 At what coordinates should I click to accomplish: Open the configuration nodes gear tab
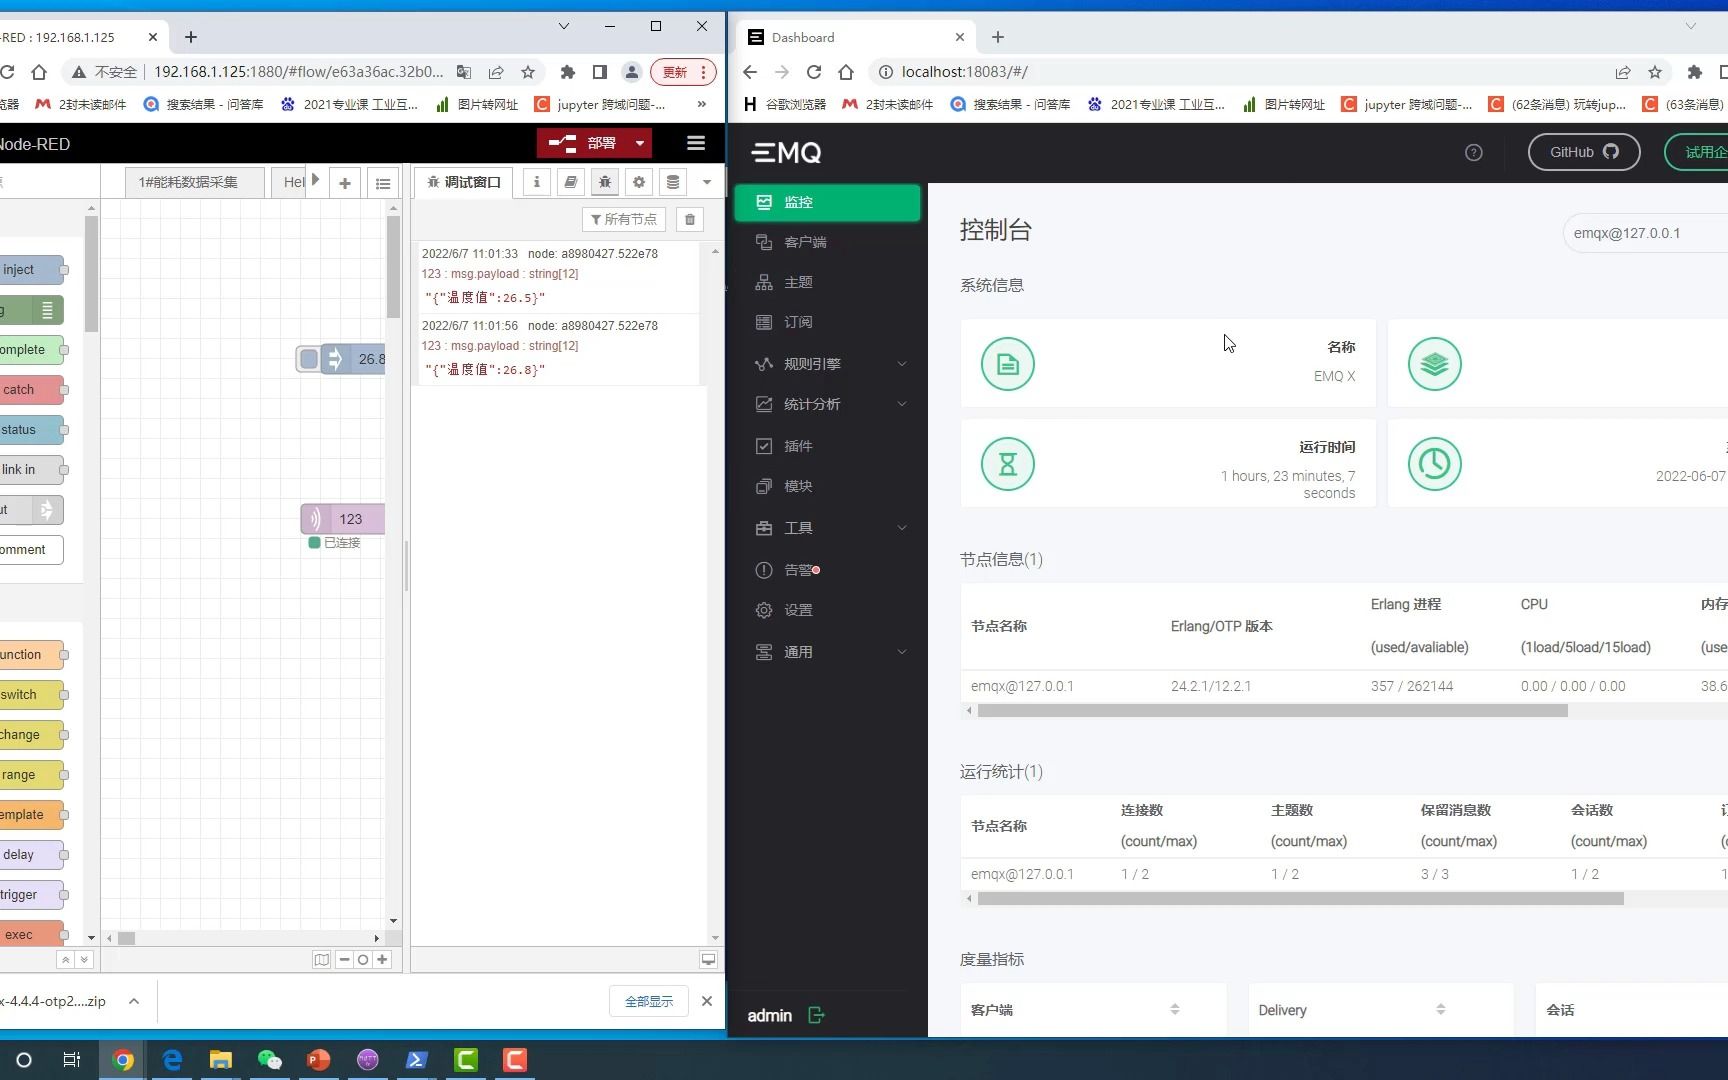pyautogui.click(x=639, y=182)
